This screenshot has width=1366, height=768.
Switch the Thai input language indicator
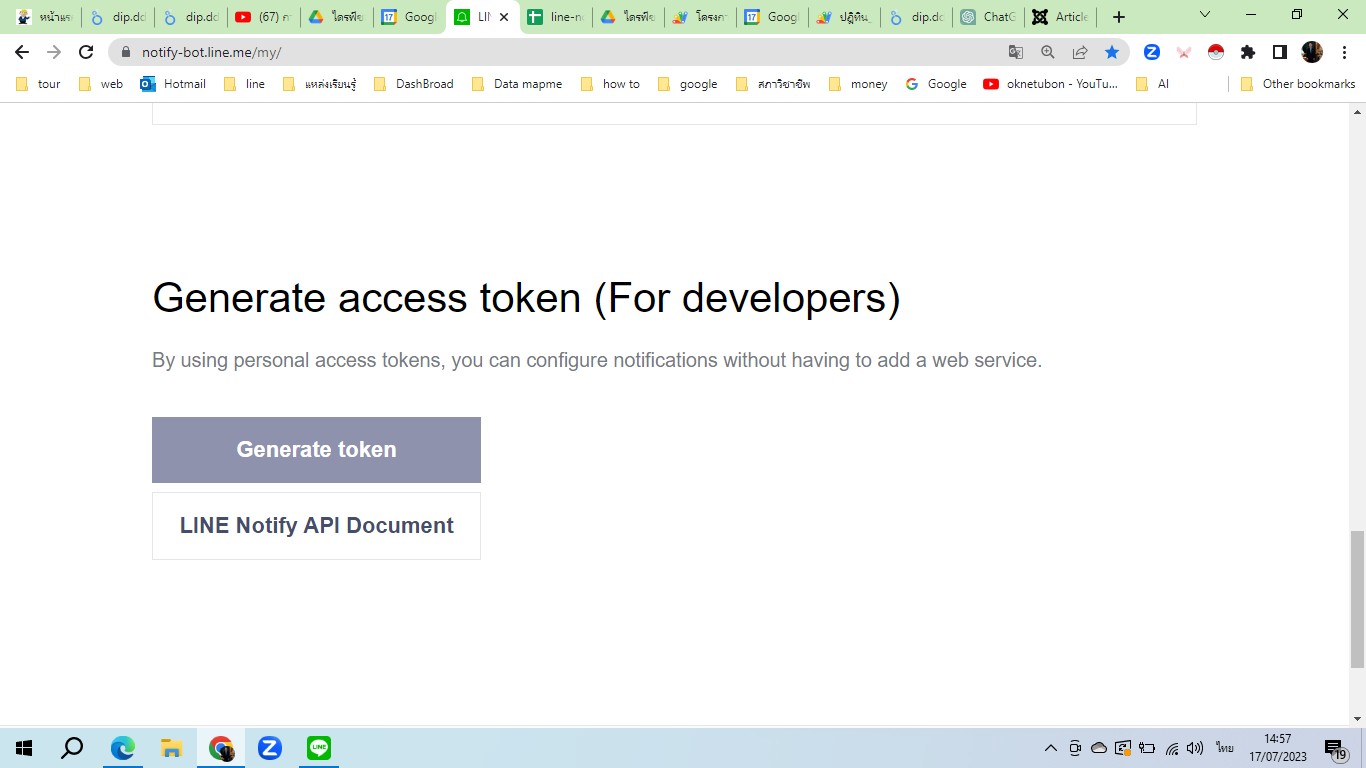tap(1225, 748)
